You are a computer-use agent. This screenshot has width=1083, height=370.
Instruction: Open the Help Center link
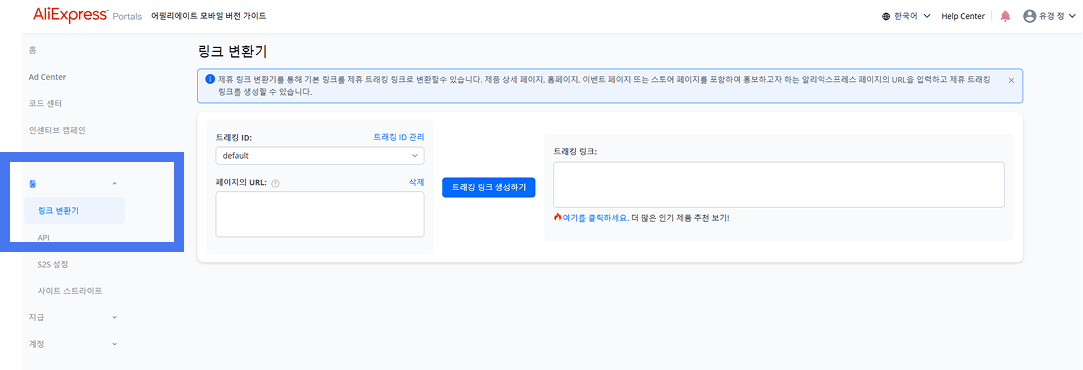click(x=963, y=16)
